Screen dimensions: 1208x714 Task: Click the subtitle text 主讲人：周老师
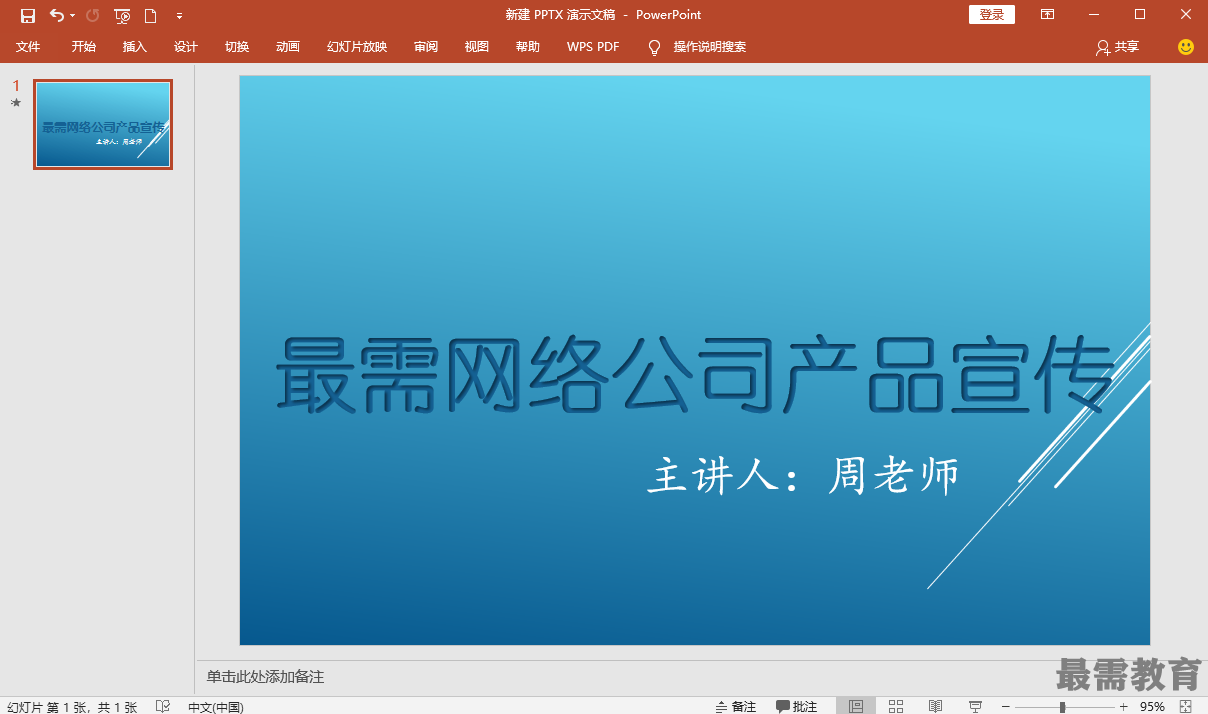pyautogui.click(x=803, y=475)
